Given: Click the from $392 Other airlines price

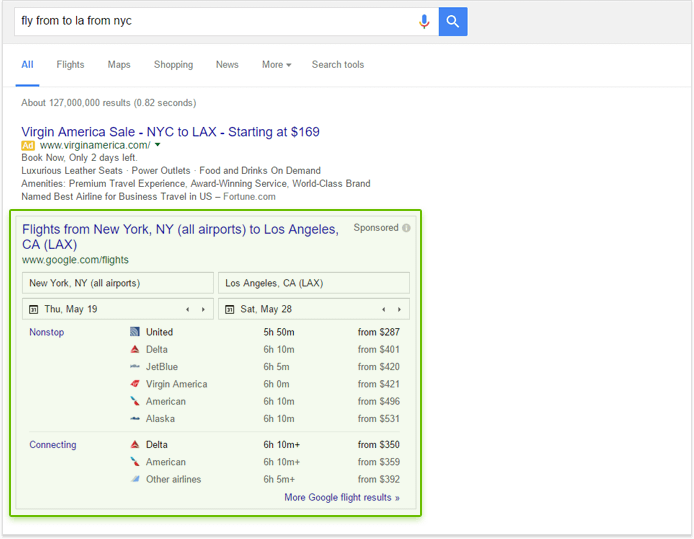Looking at the screenshot, I should [x=379, y=479].
